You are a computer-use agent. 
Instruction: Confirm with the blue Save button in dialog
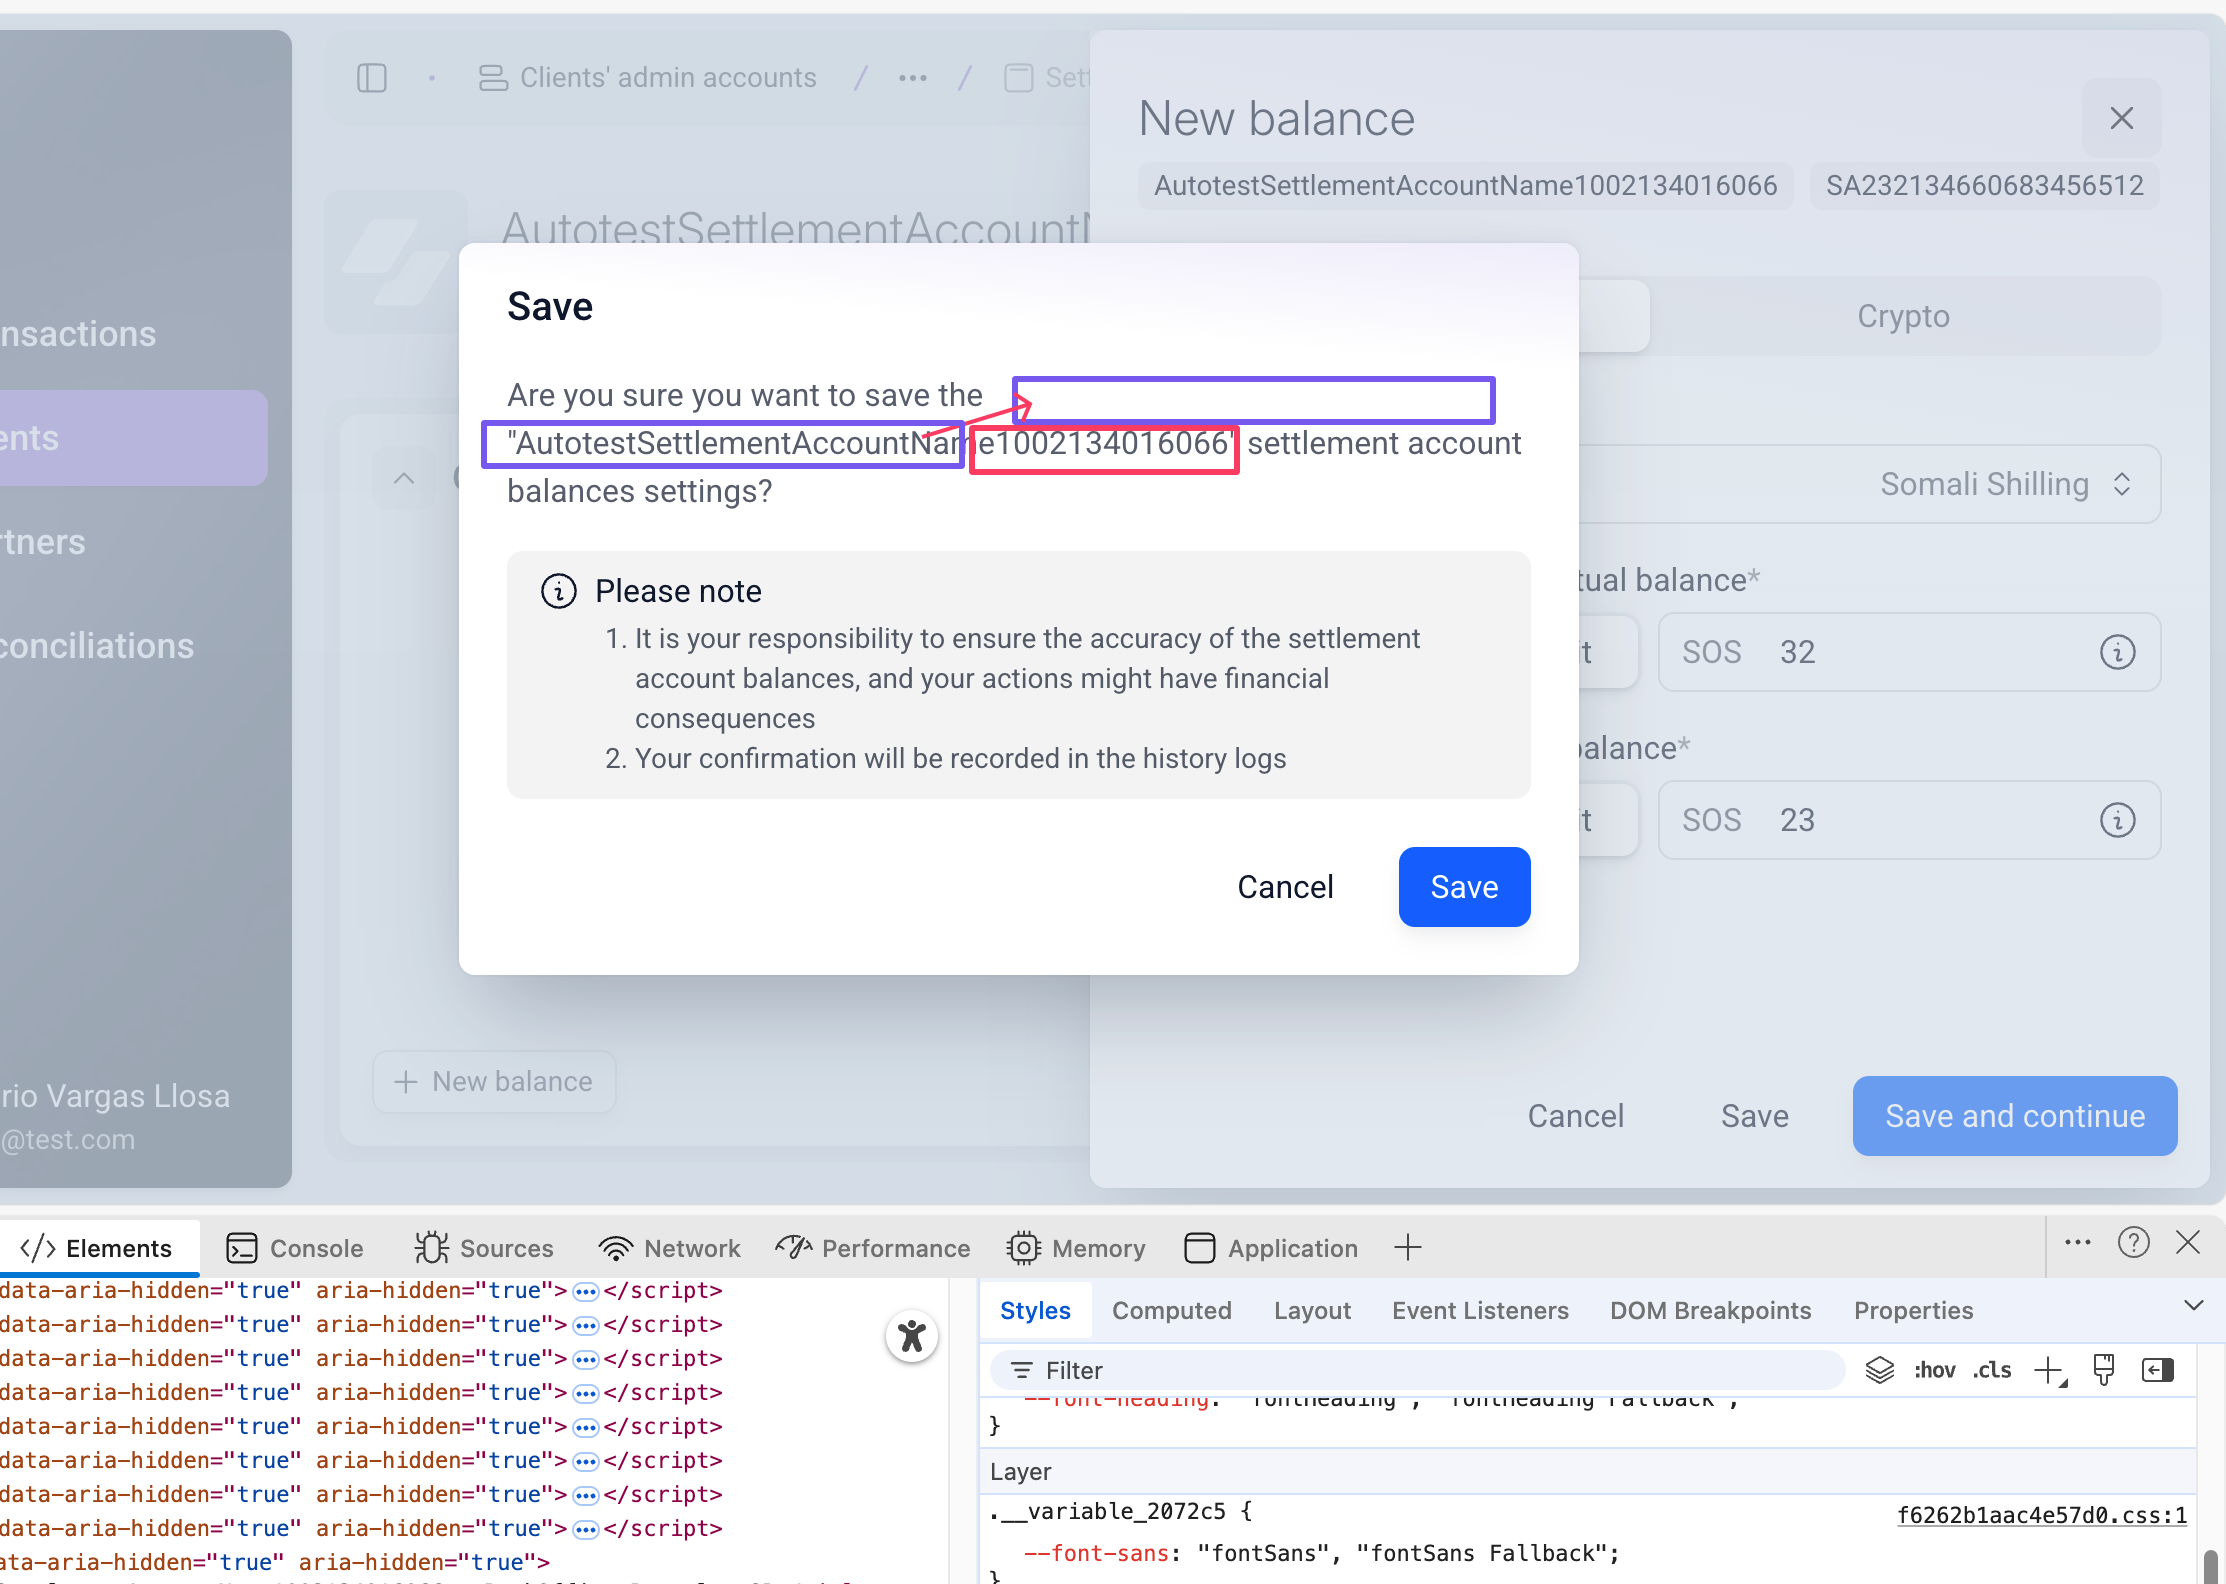(1464, 887)
